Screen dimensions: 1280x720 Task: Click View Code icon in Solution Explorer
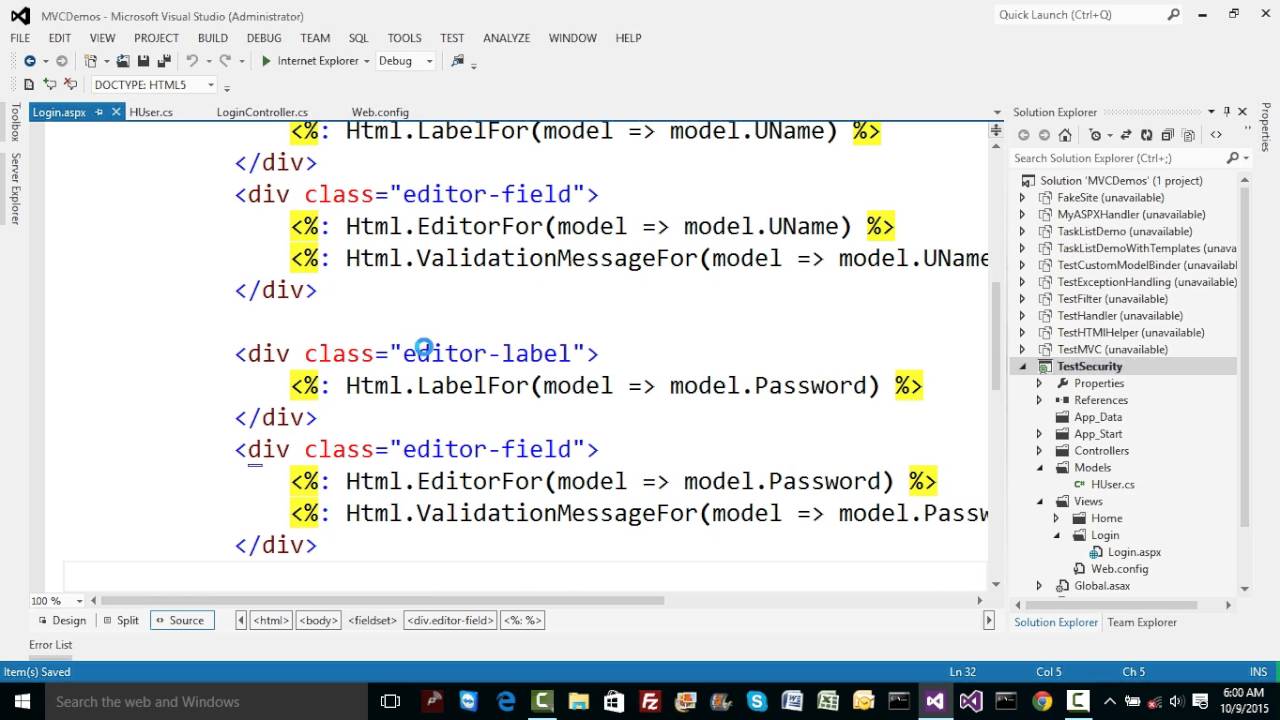point(1216,135)
